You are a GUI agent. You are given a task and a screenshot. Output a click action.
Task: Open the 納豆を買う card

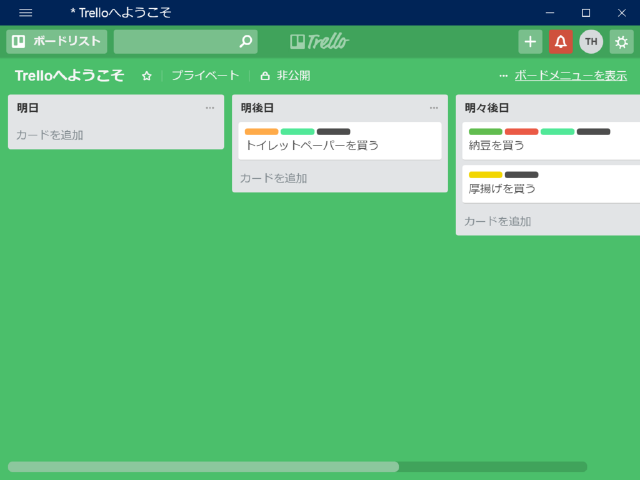551,141
